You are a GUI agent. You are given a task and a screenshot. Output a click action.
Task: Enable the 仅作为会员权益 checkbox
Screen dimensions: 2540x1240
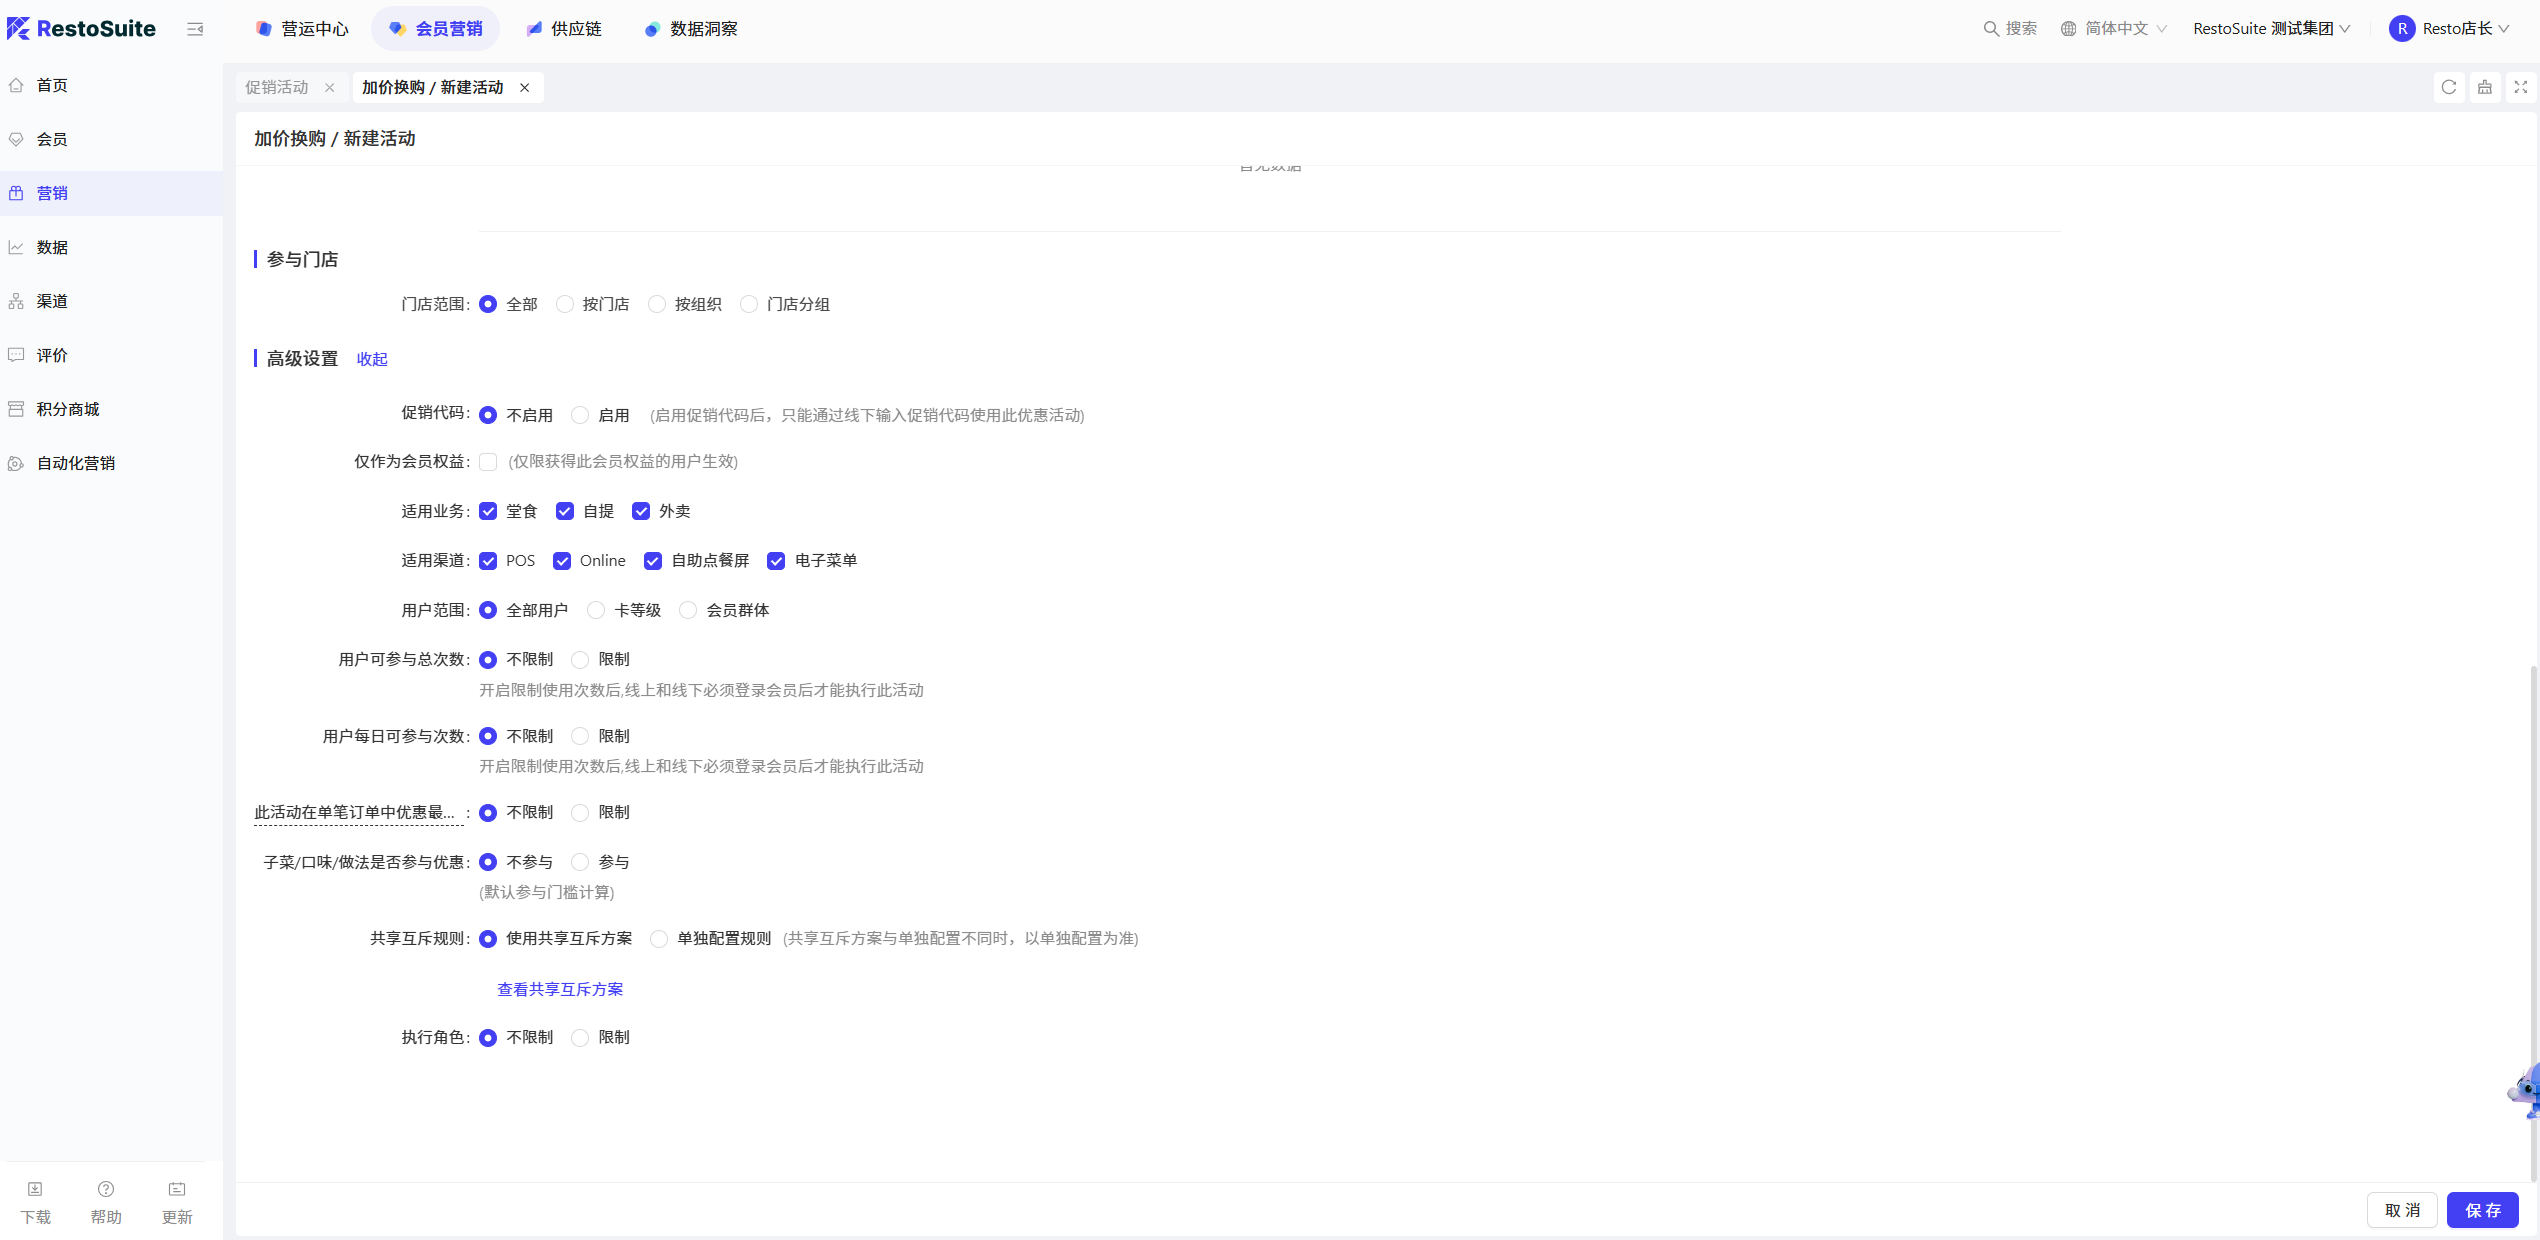(x=488, y=462)
